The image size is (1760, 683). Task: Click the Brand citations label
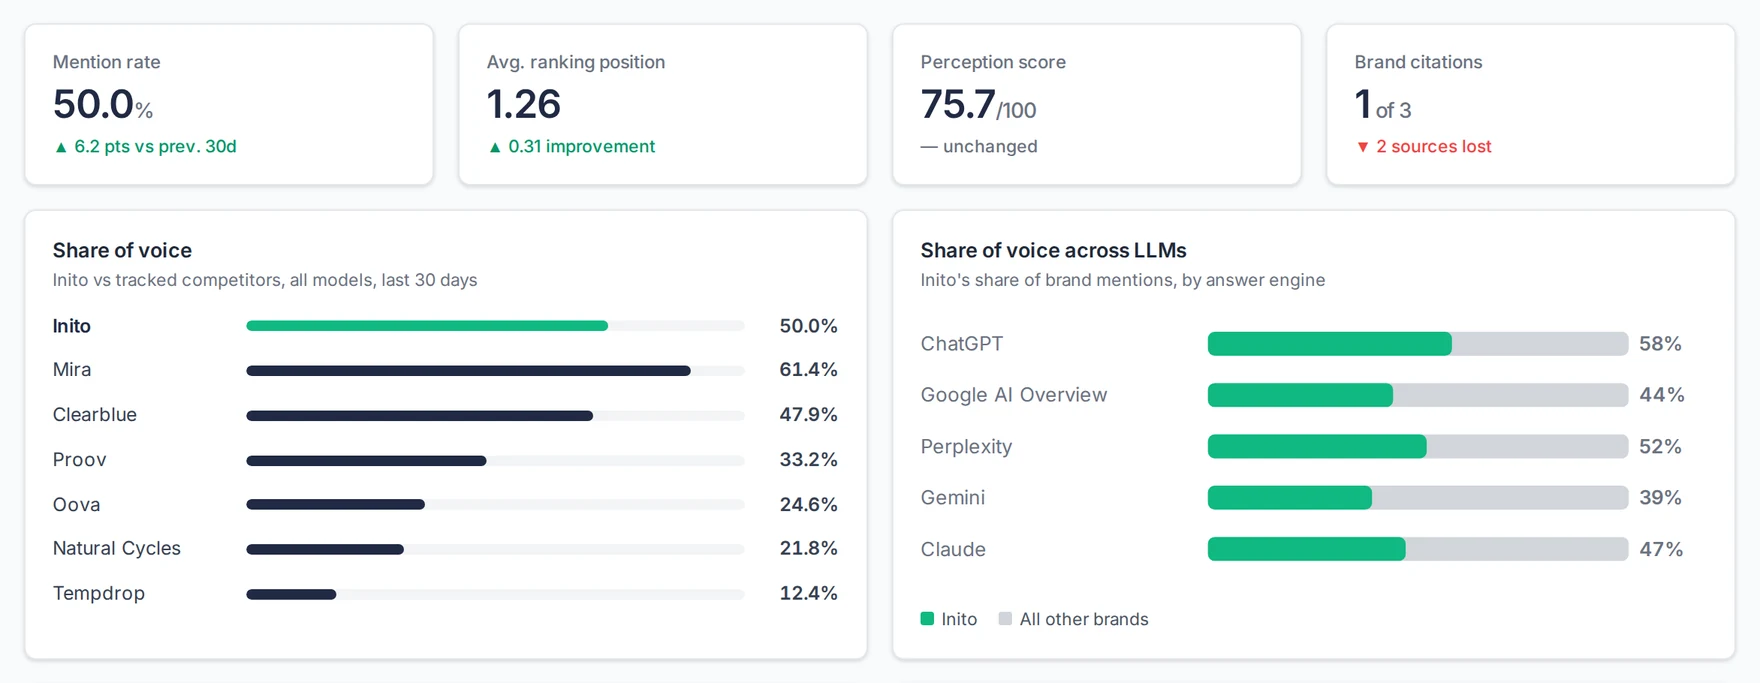1418,62
